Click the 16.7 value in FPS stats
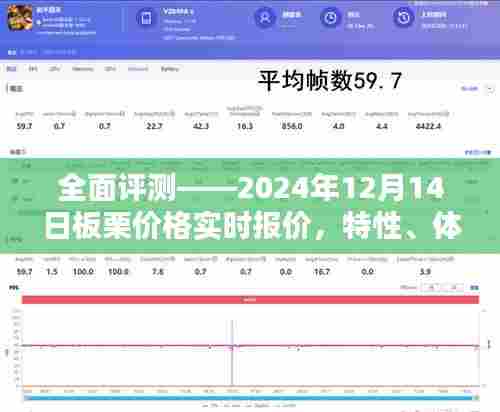Image resolution: width=500 pixels, height=412 pixels. pos(321,272)
